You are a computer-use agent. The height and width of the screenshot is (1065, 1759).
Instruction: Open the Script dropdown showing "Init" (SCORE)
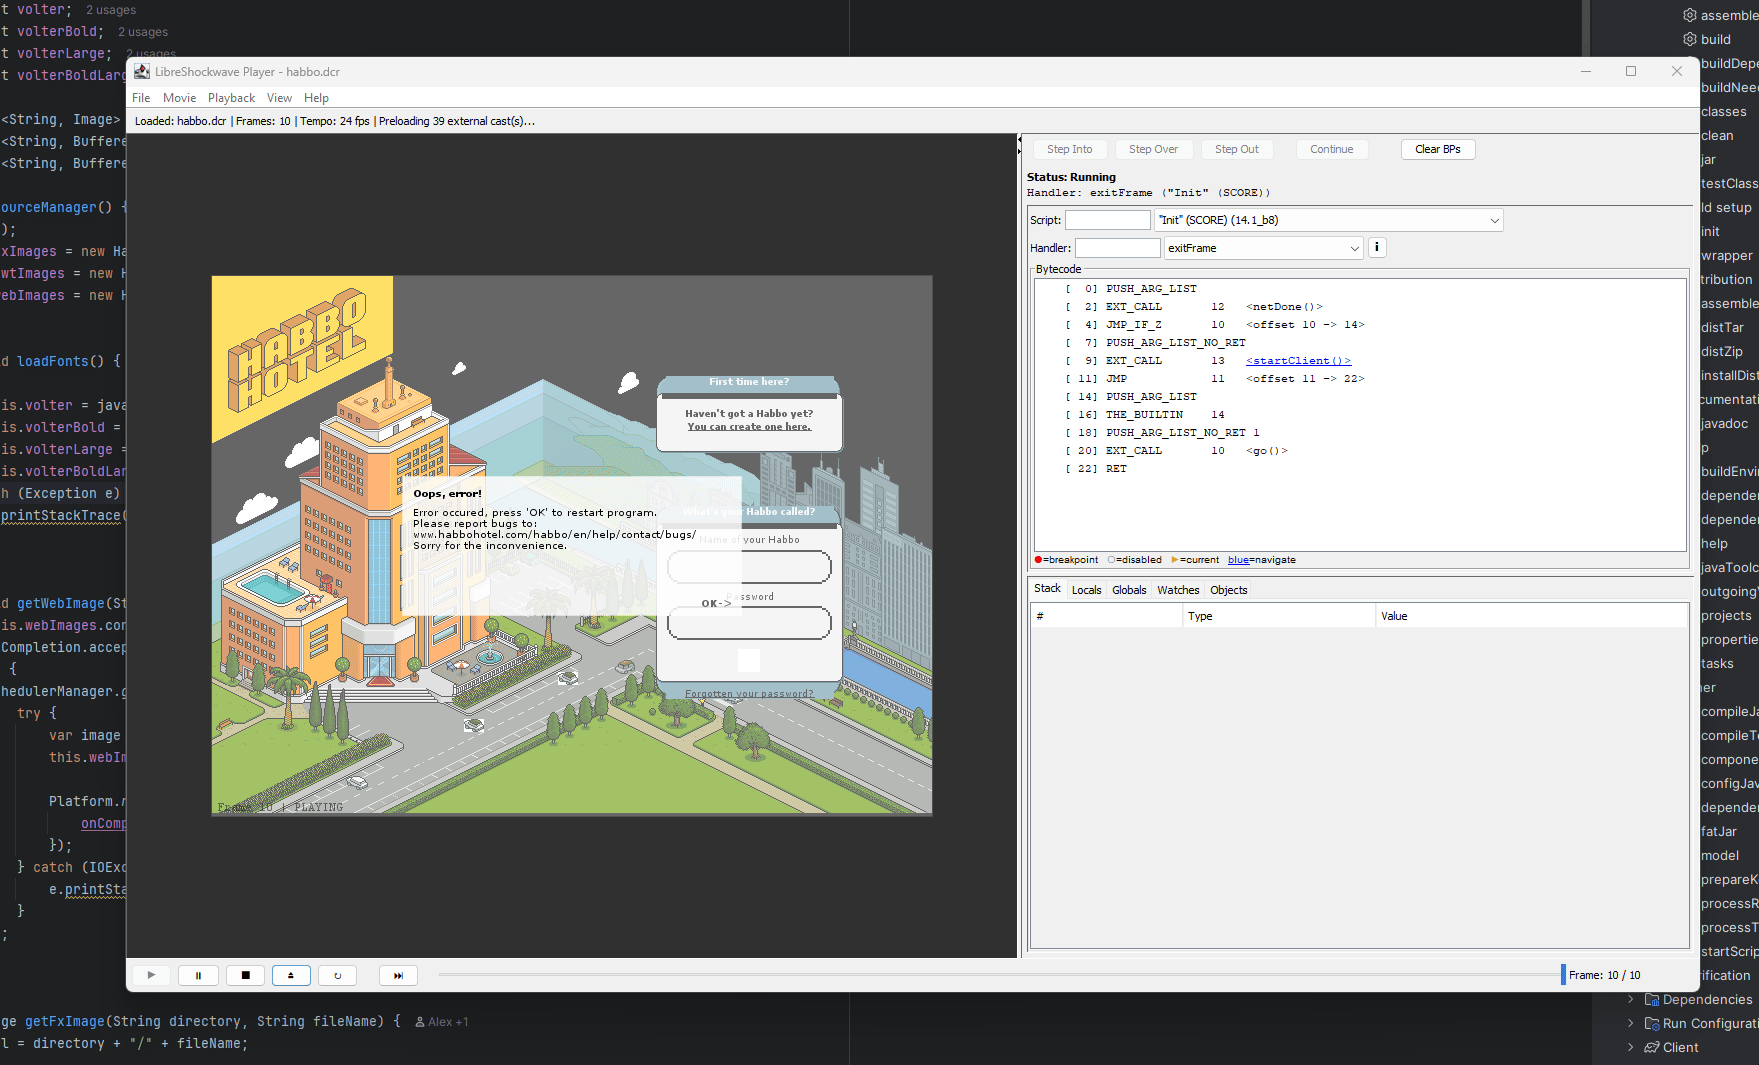click(1329, 220)
